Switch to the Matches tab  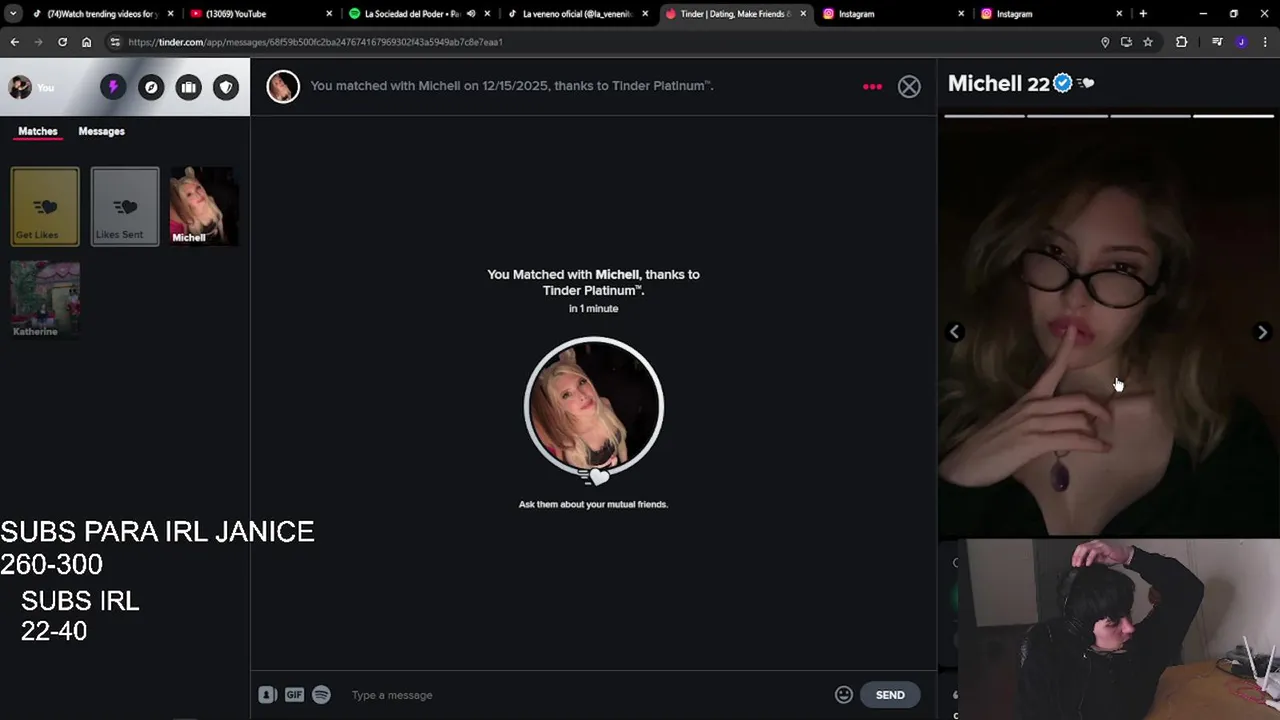pos(38,131)
